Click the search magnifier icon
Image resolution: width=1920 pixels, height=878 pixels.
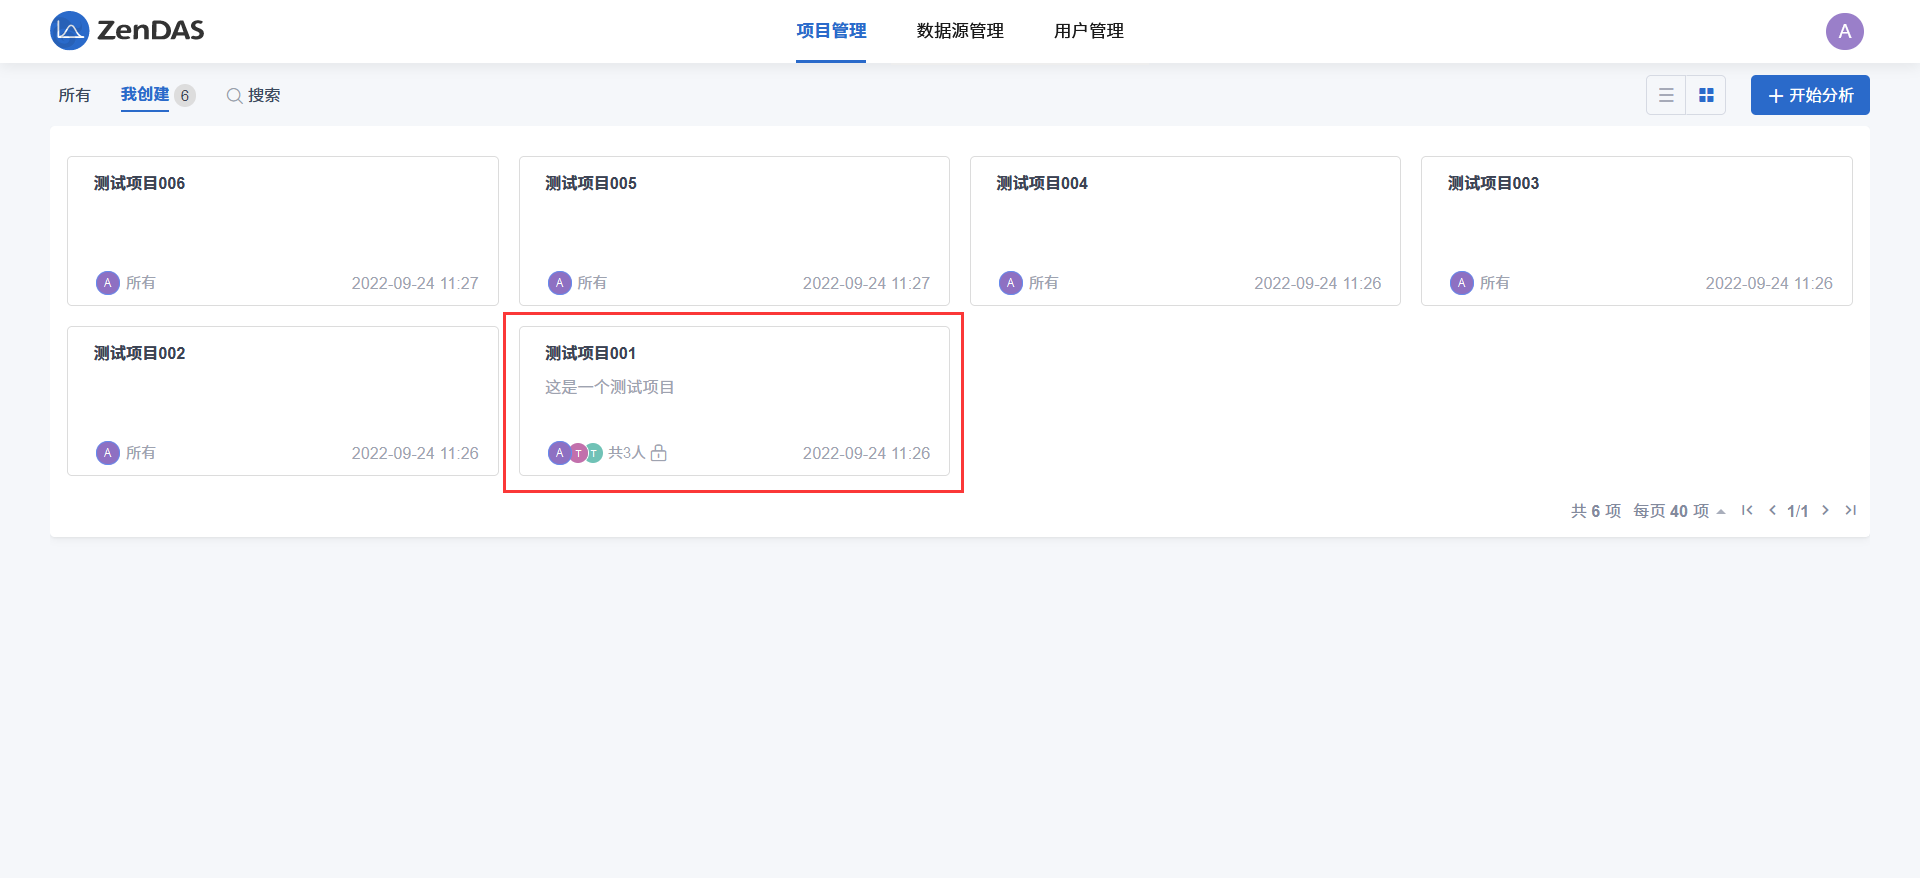click(234, 96)
